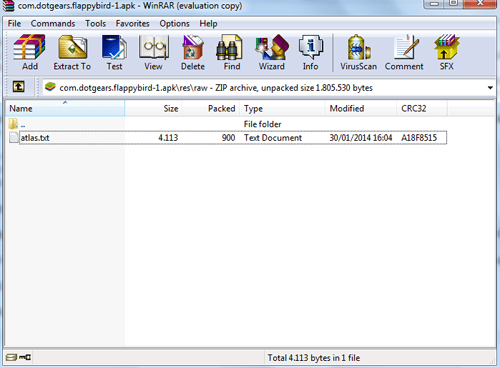Viewport: 500px width, 368px height.
Task: Click the key password status icon
Action: pos(25,357)
